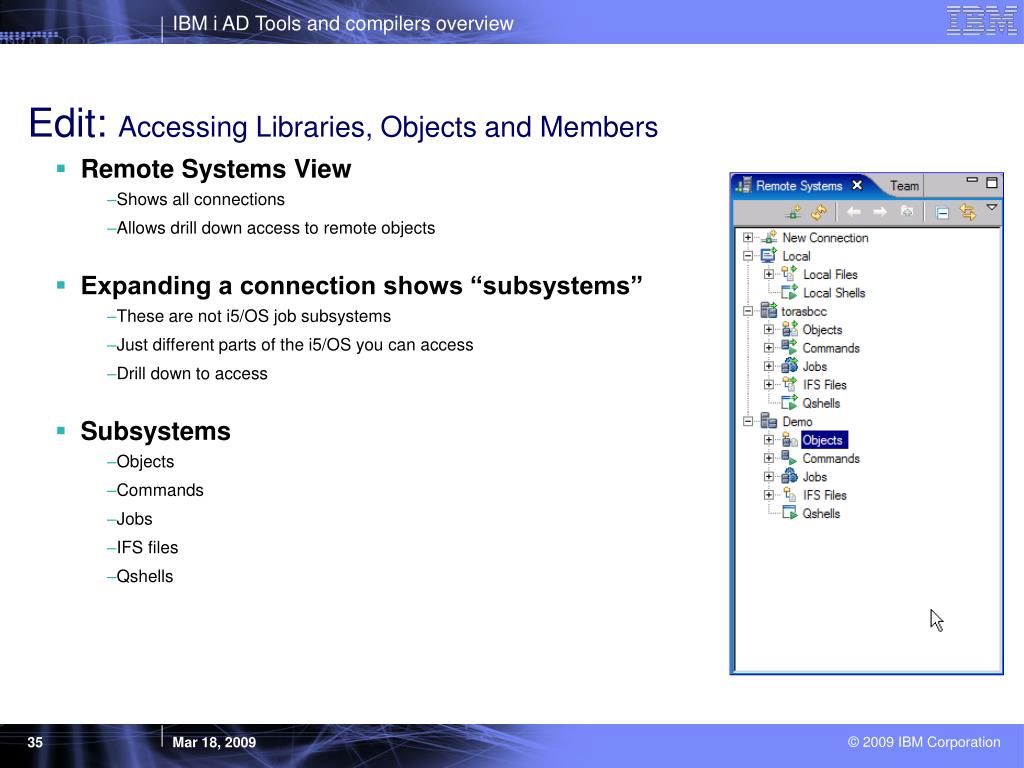This screenshot has width=1024, height=768.
Task: Expand the New Connection node
Action: pos(748,238)
